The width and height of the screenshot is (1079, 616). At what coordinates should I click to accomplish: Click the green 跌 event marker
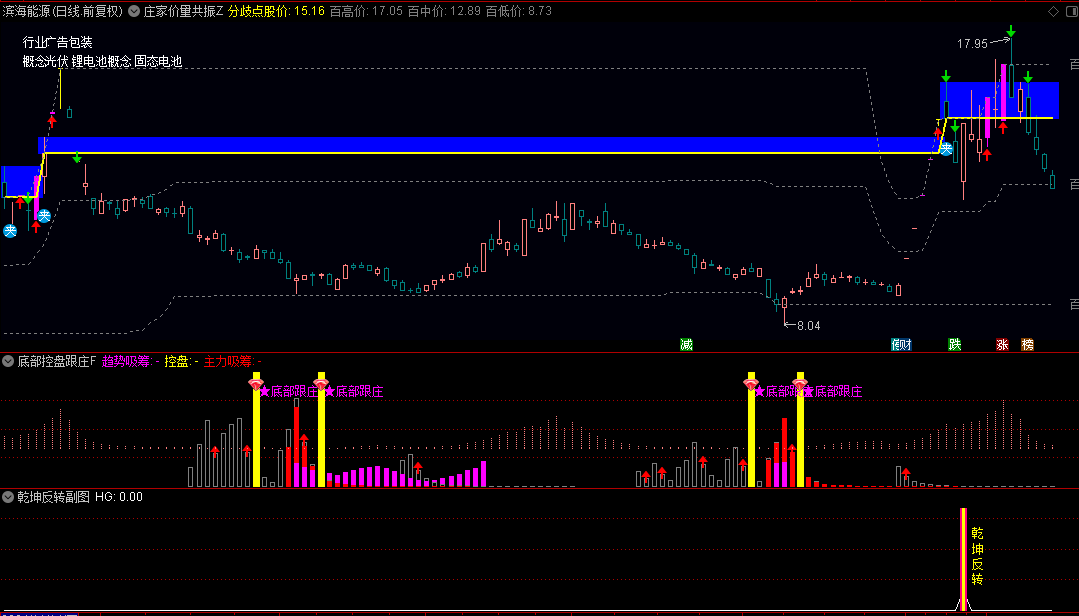click(x=954, y=344)
